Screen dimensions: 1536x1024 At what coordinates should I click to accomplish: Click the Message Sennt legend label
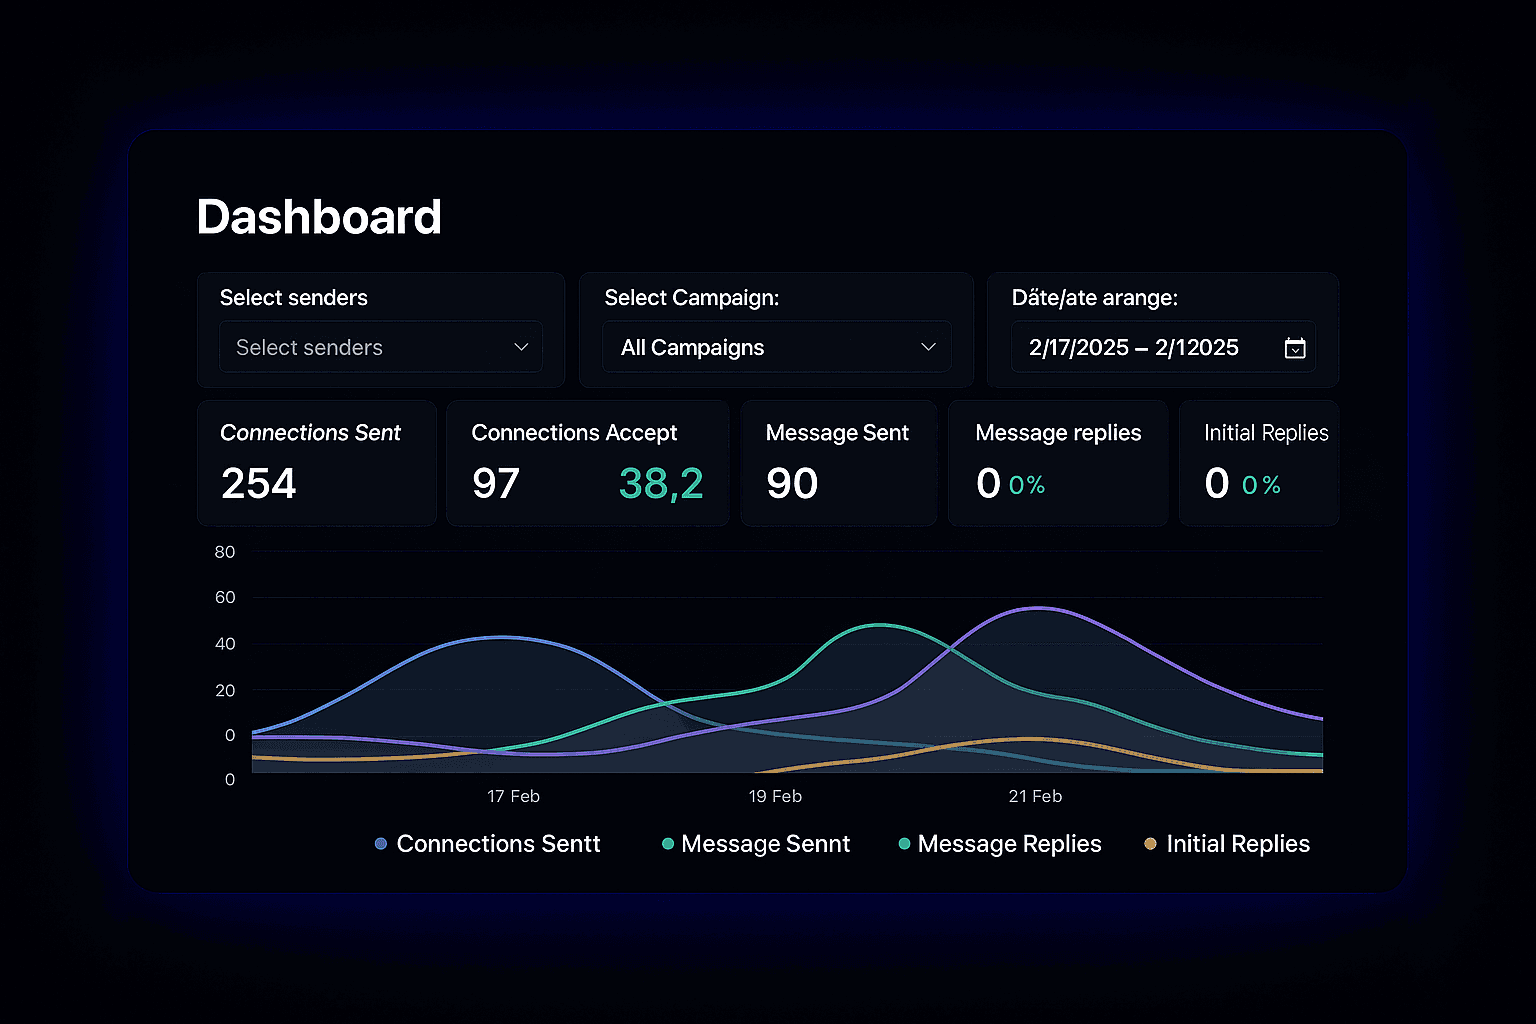click(765, 844)
